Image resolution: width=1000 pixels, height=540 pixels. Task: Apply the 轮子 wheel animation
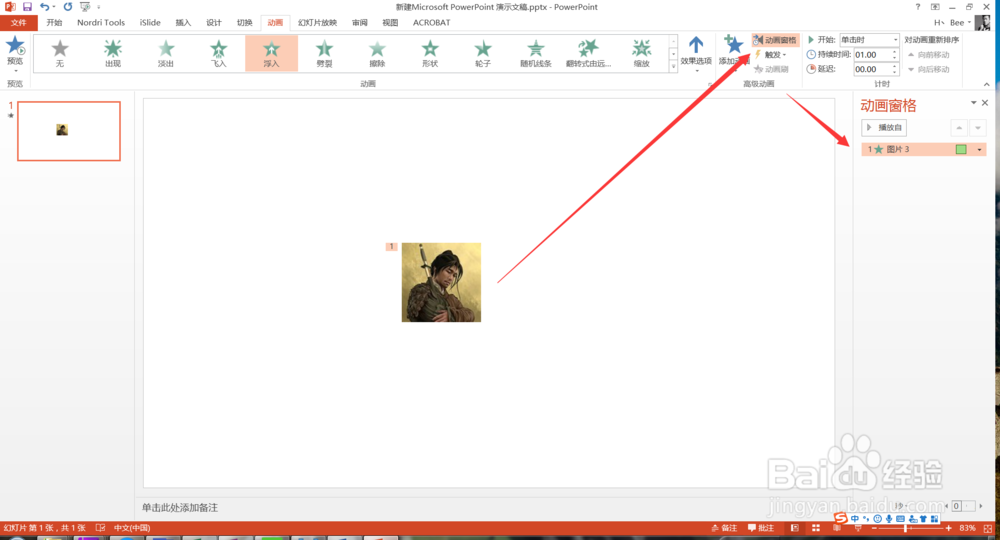(x=483, y=53)
